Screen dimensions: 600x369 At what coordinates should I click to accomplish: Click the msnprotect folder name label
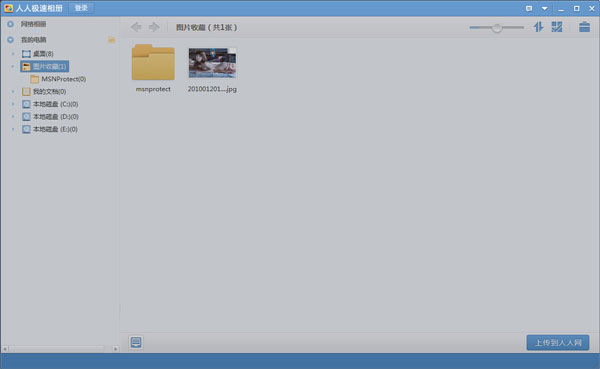(x=153, y=89)
